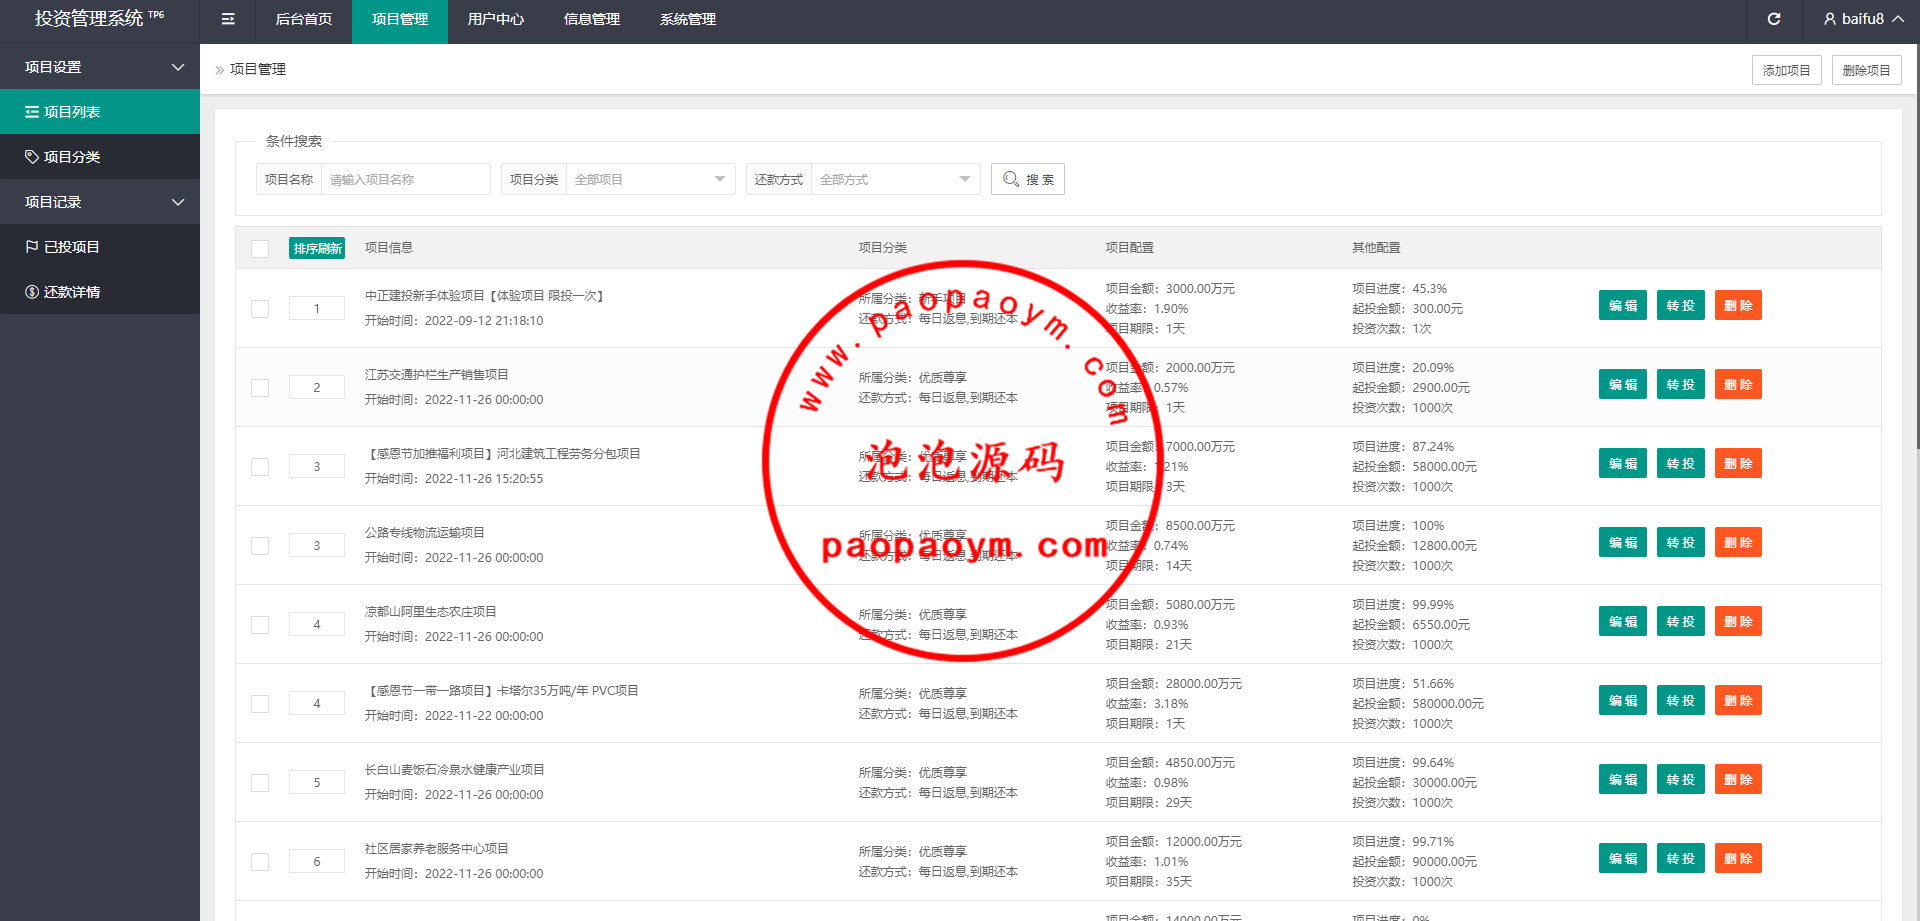Check the box for 社区居家养老服务中心项目 row
Screen dimensions: 1920x921
260,862
